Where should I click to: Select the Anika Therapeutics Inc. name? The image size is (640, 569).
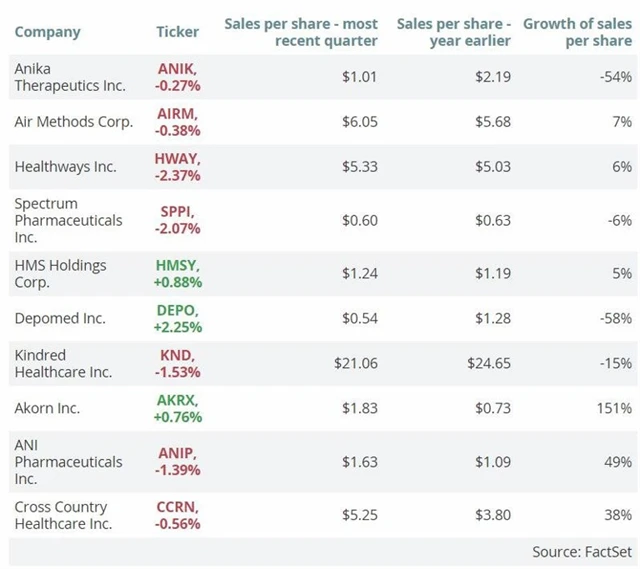[70, 77]
